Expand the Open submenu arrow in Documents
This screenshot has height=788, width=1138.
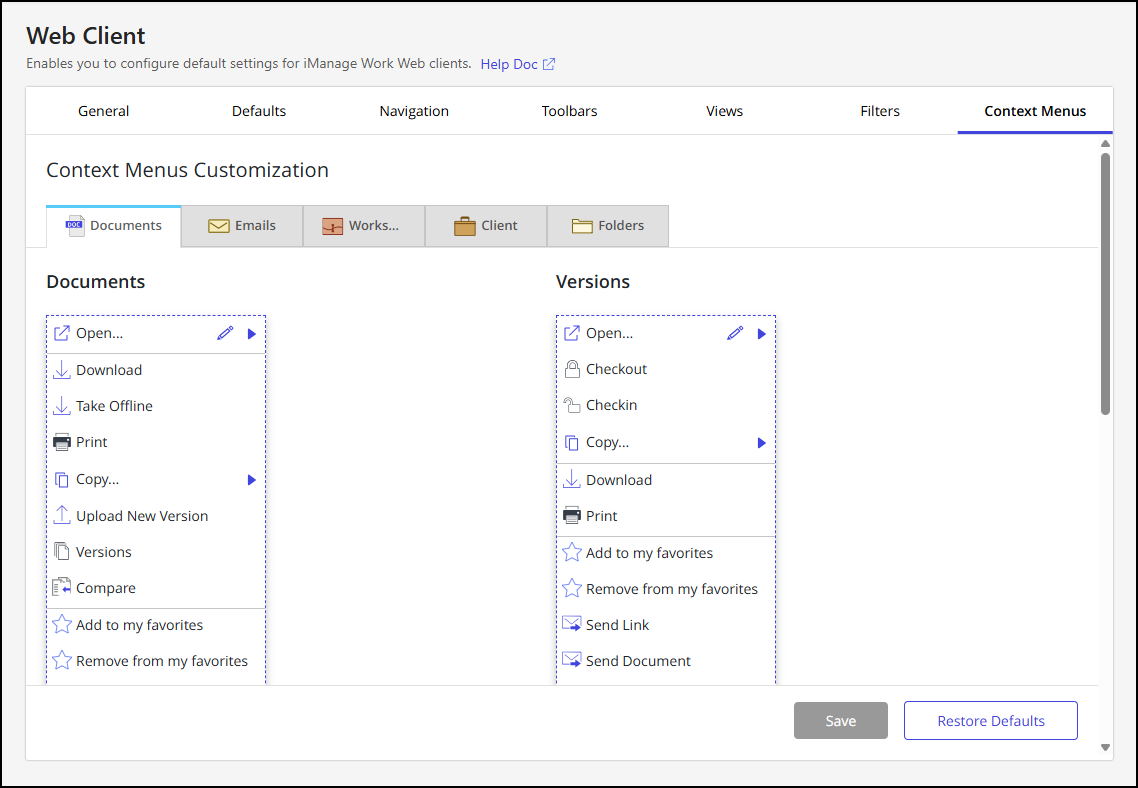tap(252, 333)
